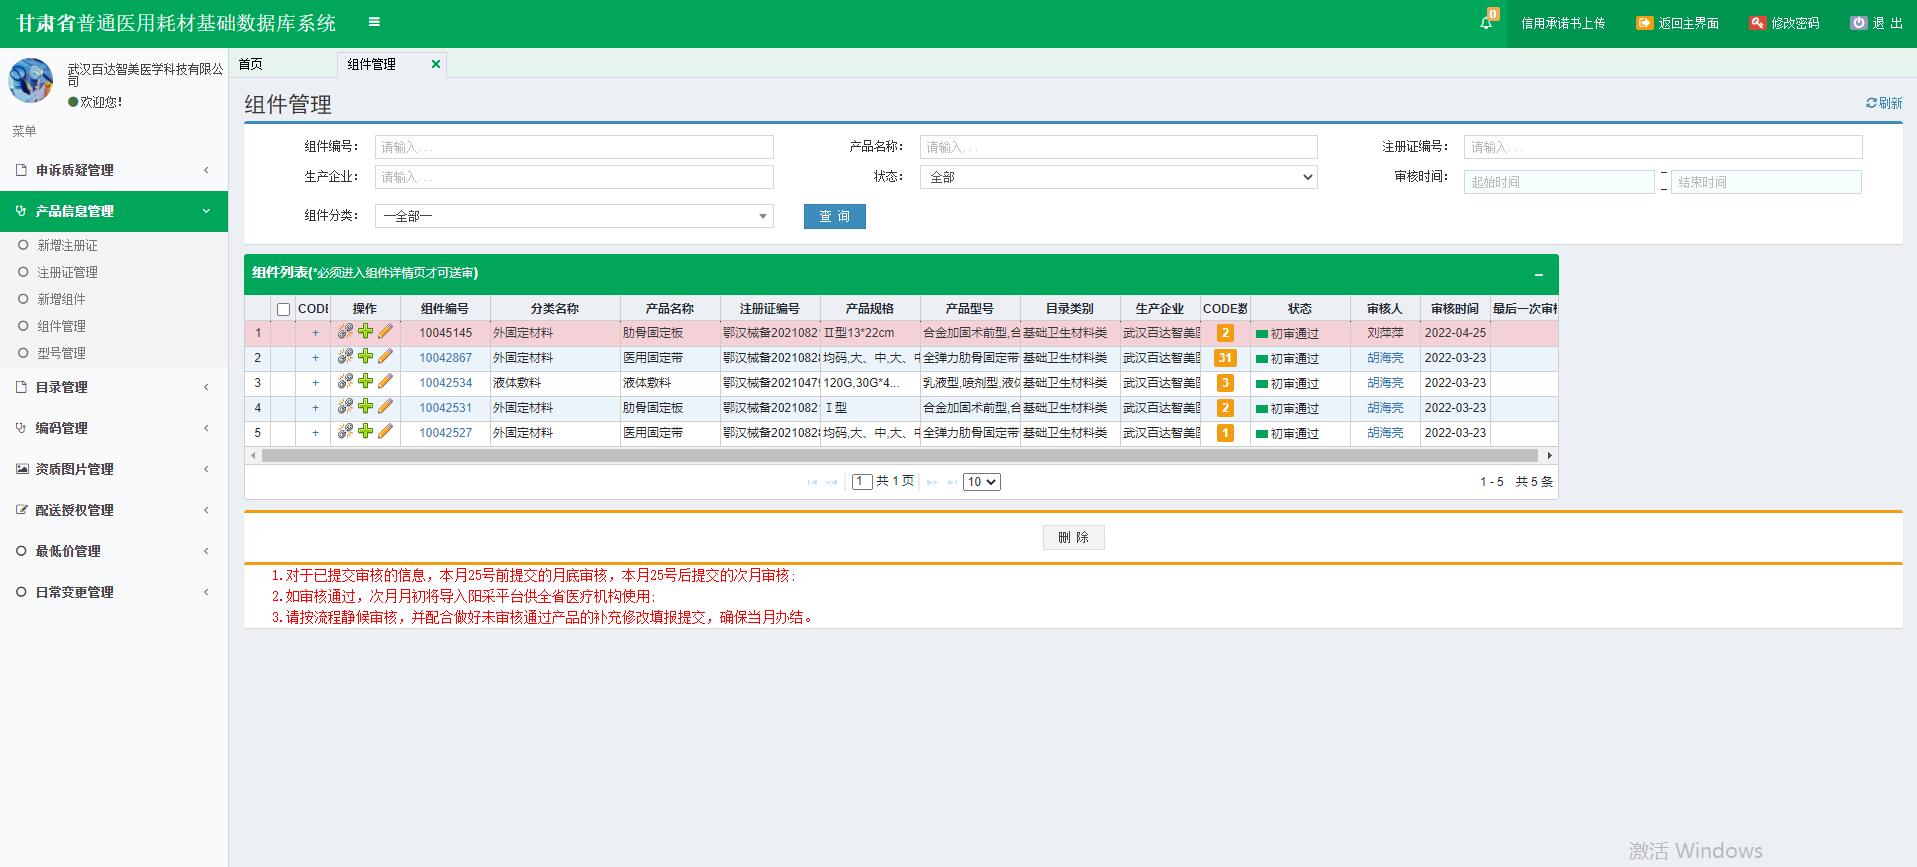Image resolution: width=1917 pixels, height=867 pixels.
Task: Check the select-all checkbox in table header
Action: (x=284, y=309)
